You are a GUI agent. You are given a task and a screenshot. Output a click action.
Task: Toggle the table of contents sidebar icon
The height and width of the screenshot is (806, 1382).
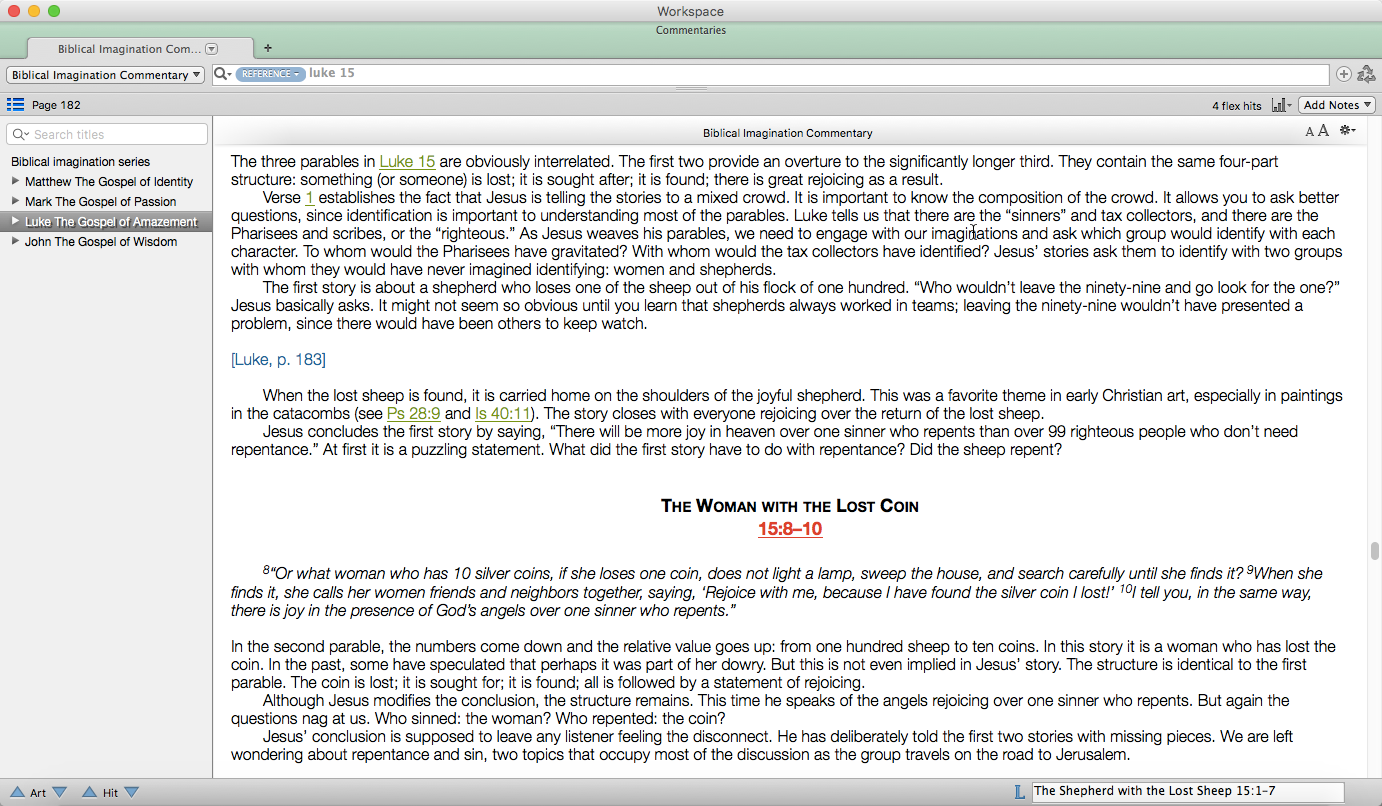[15, 104]
